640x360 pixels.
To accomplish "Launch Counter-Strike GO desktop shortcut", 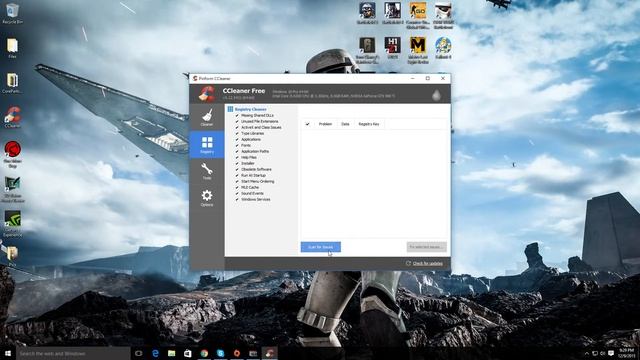I will (418, 16).
